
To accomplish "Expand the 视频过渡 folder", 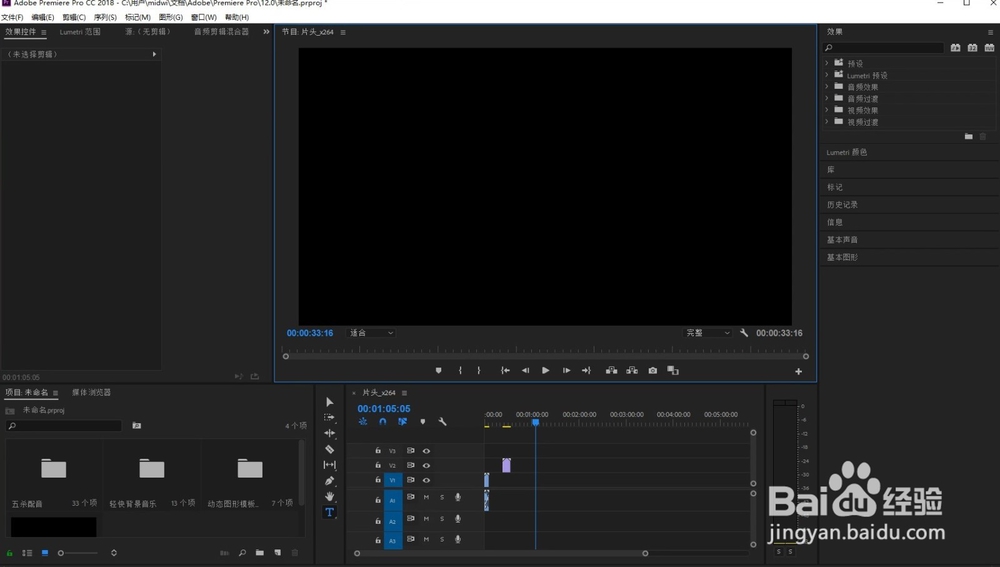I will (x=827, y=121).
